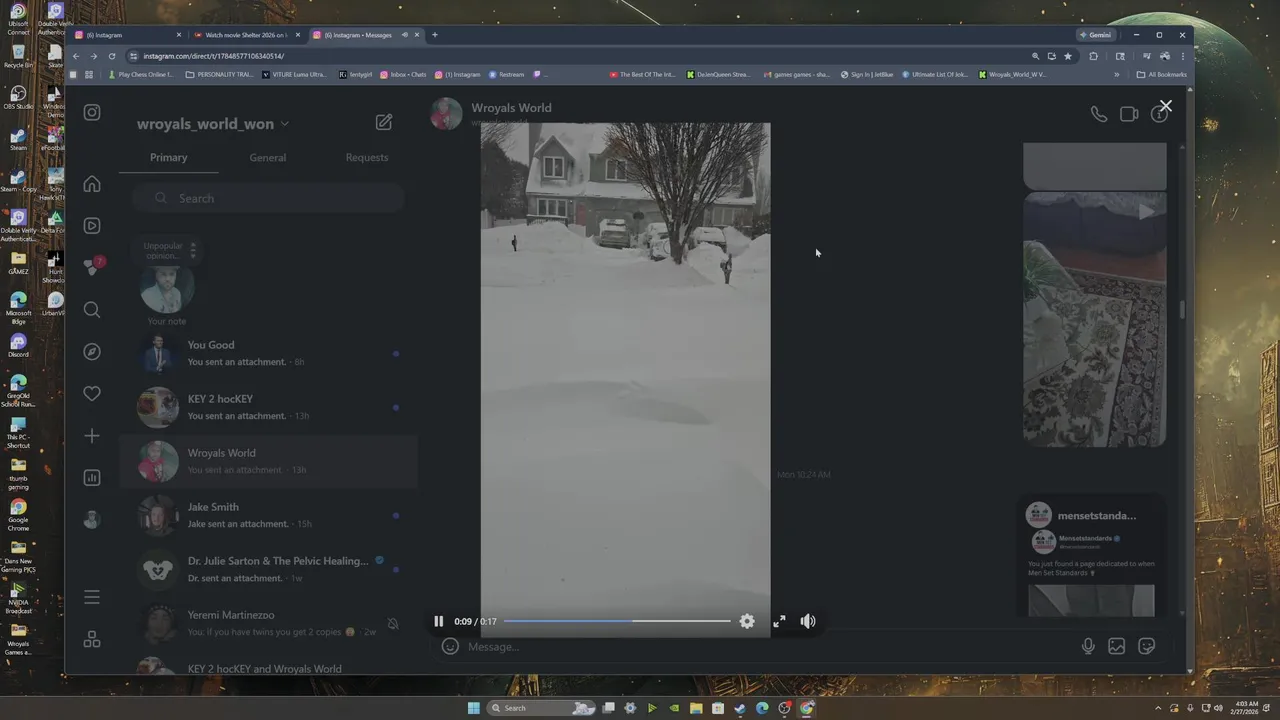Open Discord desktop shortcut
The image size is (1280, 720).
tap(18, 345)
